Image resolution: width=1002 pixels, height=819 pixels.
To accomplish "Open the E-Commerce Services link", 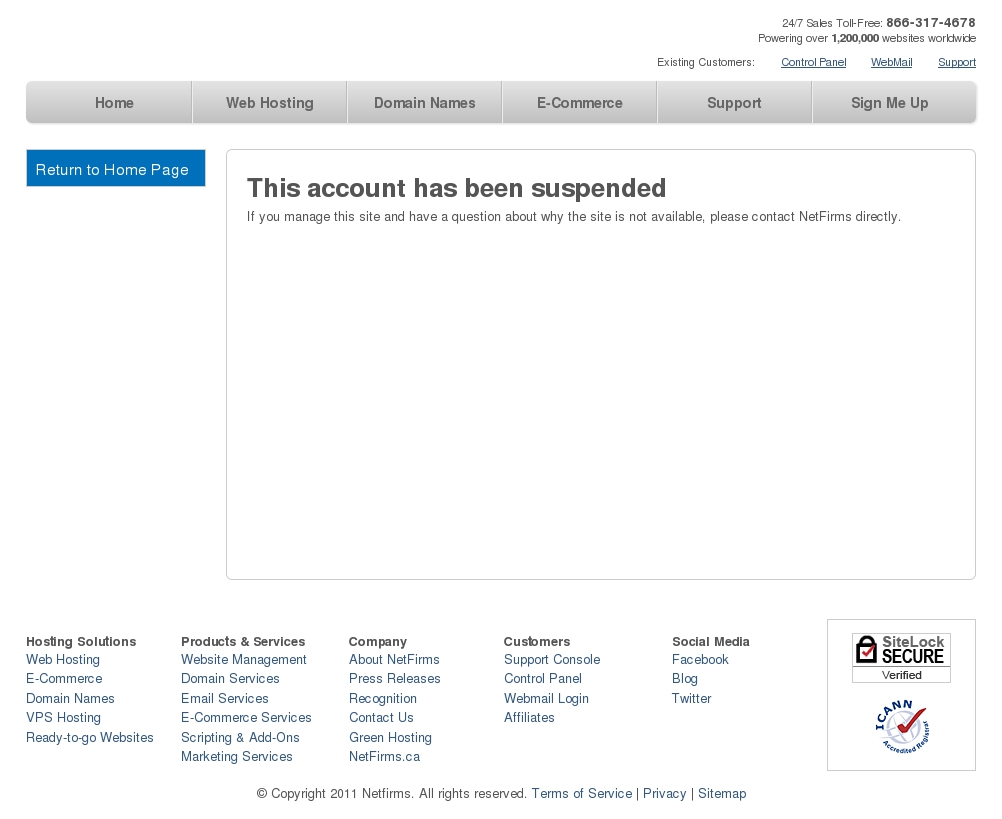I will (x=246, y=717).
